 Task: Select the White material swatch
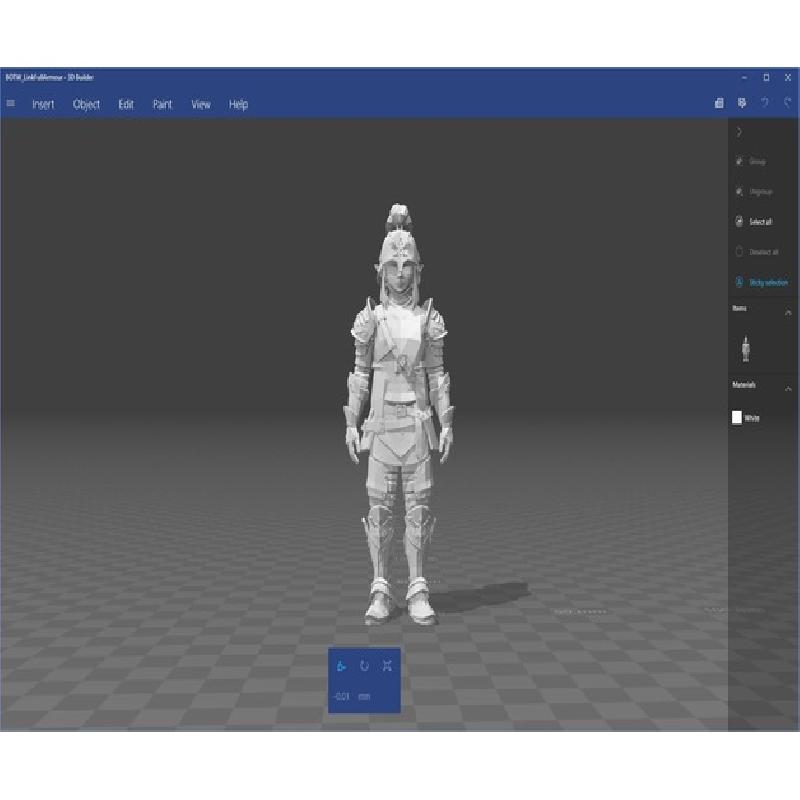coord(737,418)
